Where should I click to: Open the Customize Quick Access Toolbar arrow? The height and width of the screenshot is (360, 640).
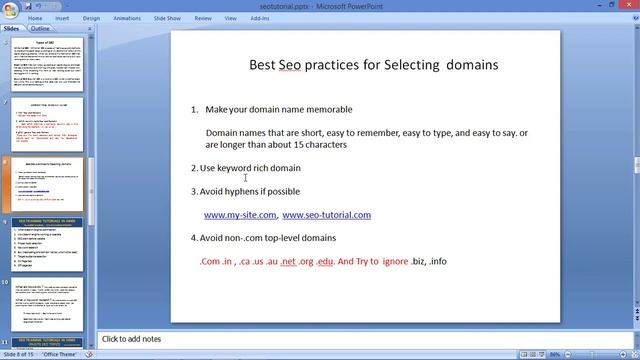pyautogui.click(x=67, y=6)
